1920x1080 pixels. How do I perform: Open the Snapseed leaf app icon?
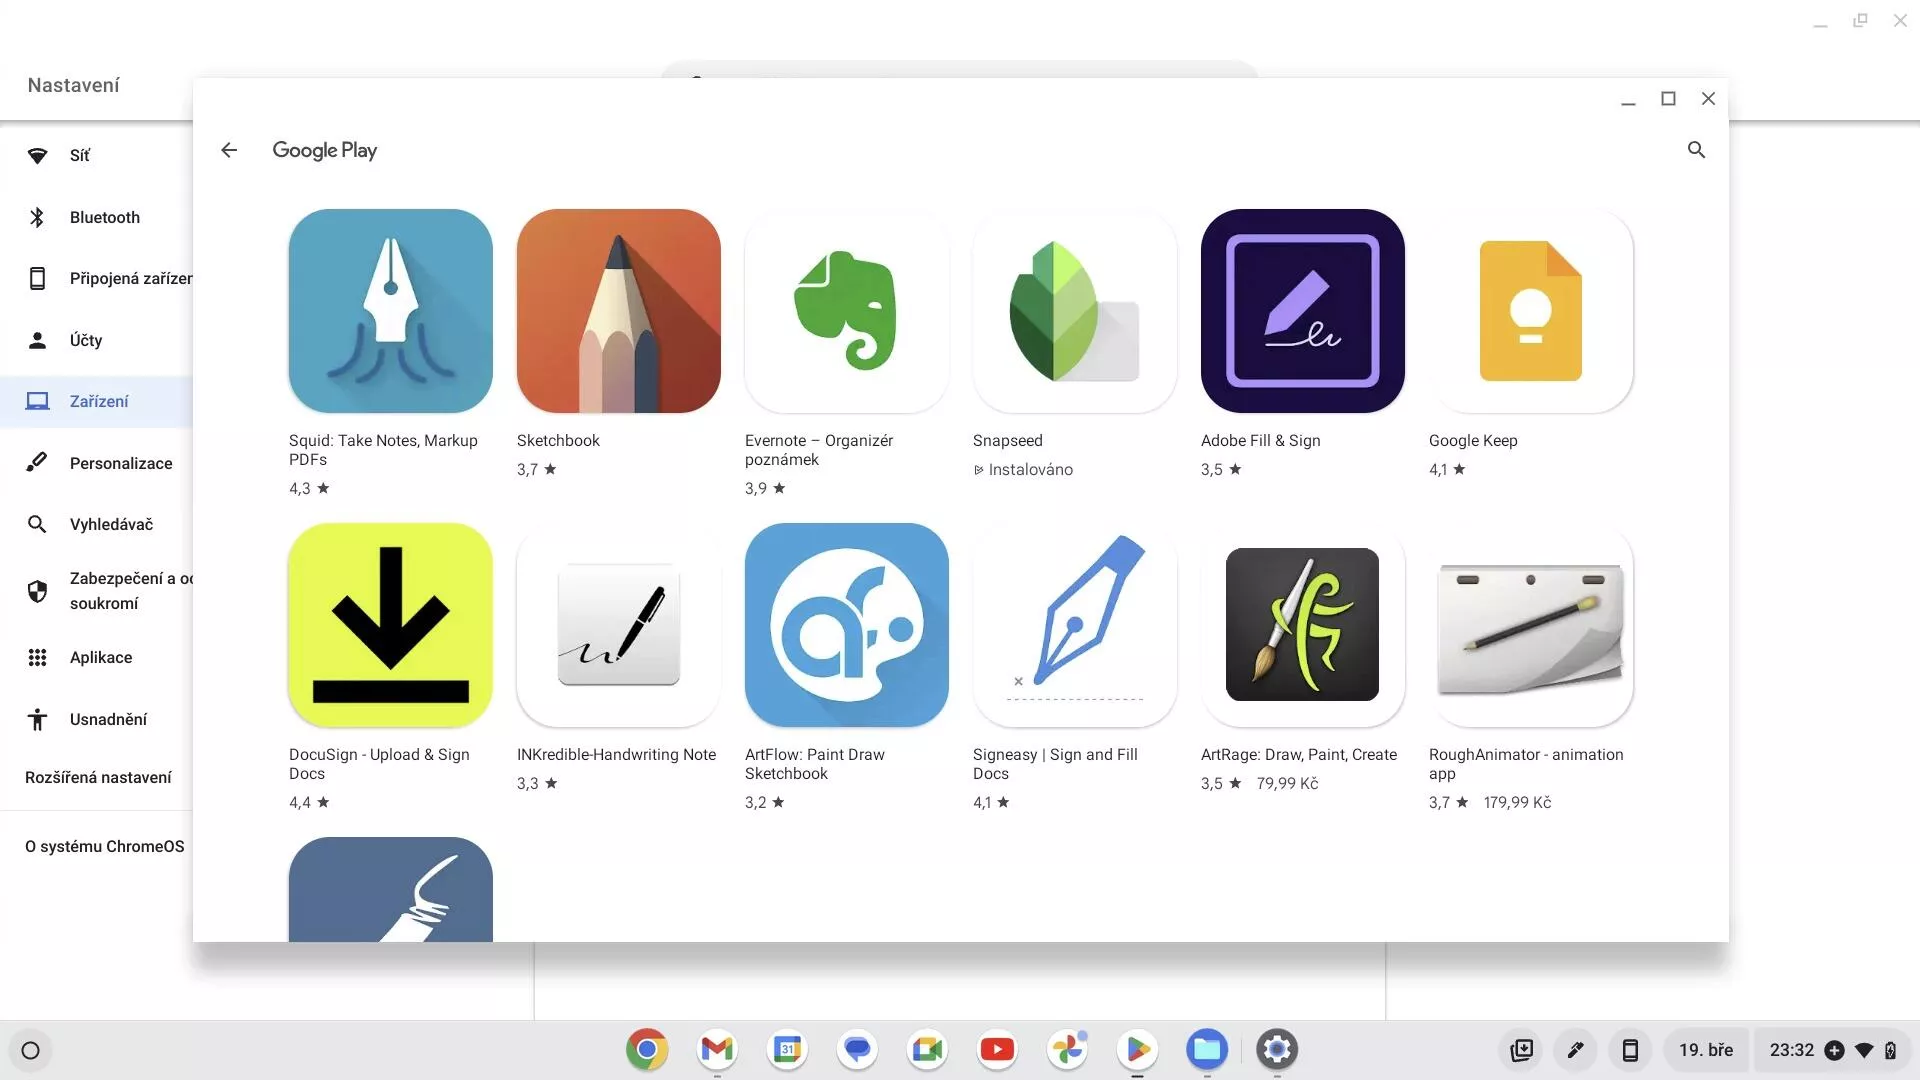pyautogui.click(x=1074, y=311)
